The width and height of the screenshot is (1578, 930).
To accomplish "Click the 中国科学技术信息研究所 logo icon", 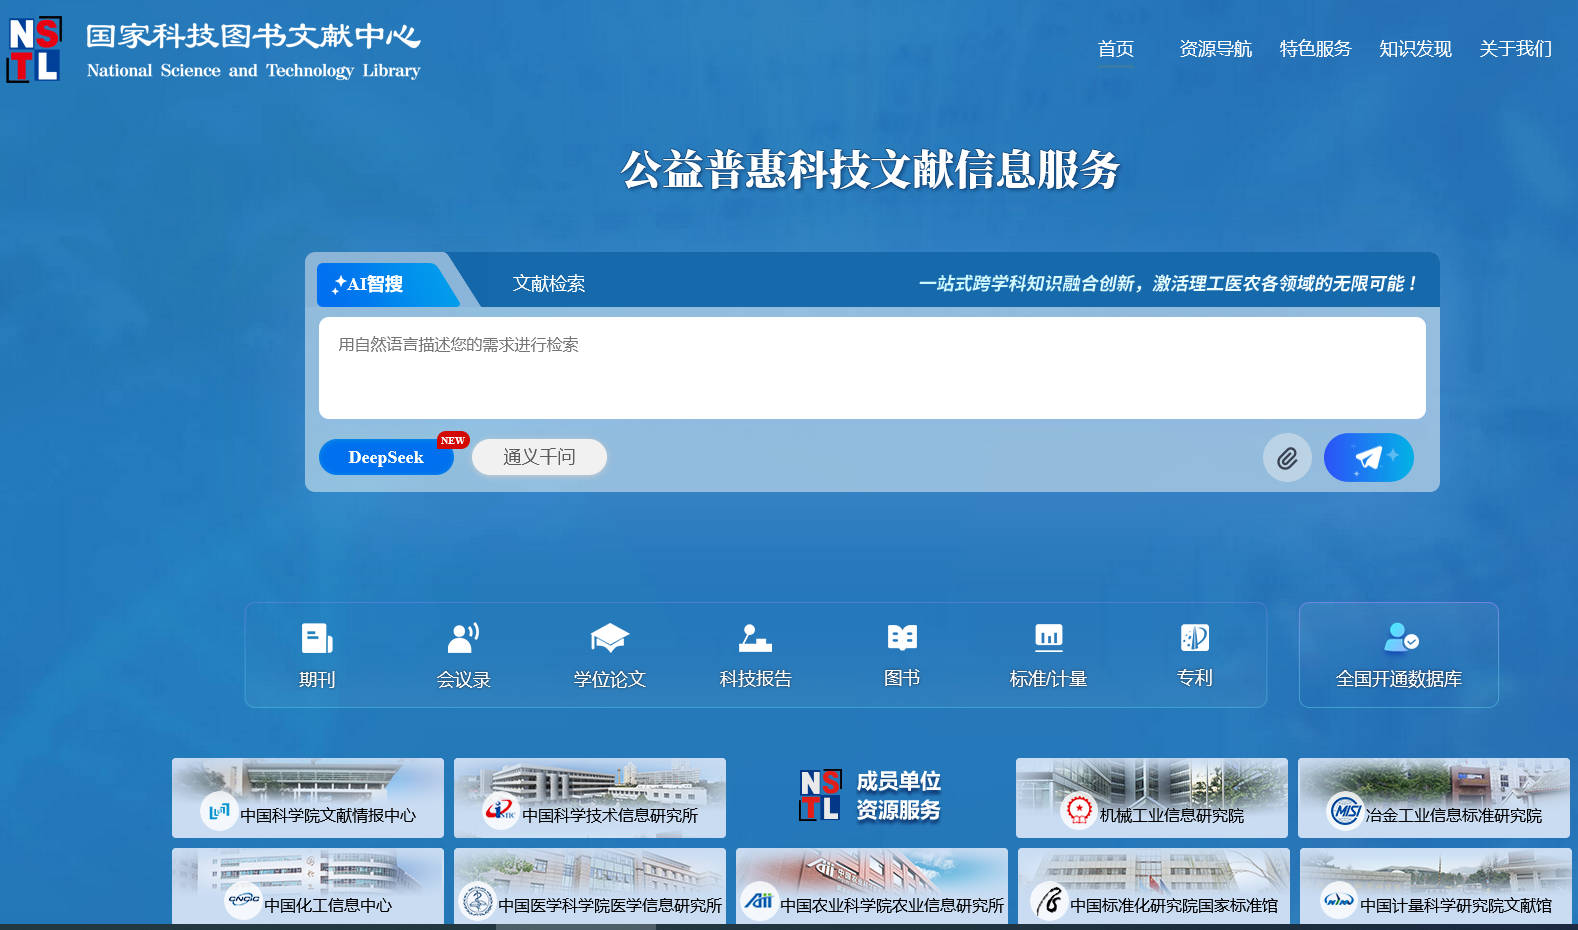I will click(500, 810).
